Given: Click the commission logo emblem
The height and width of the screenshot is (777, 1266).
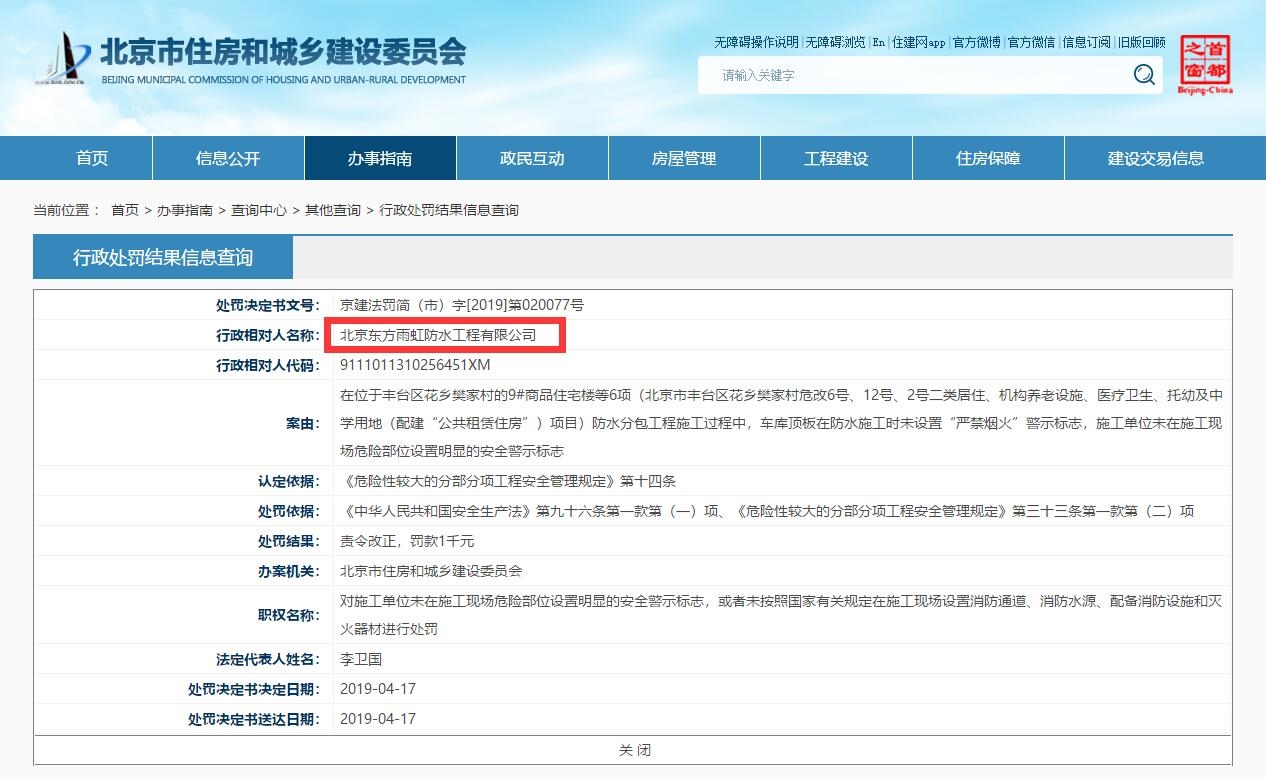Looking at the screenshot, I should coord(64,59).
